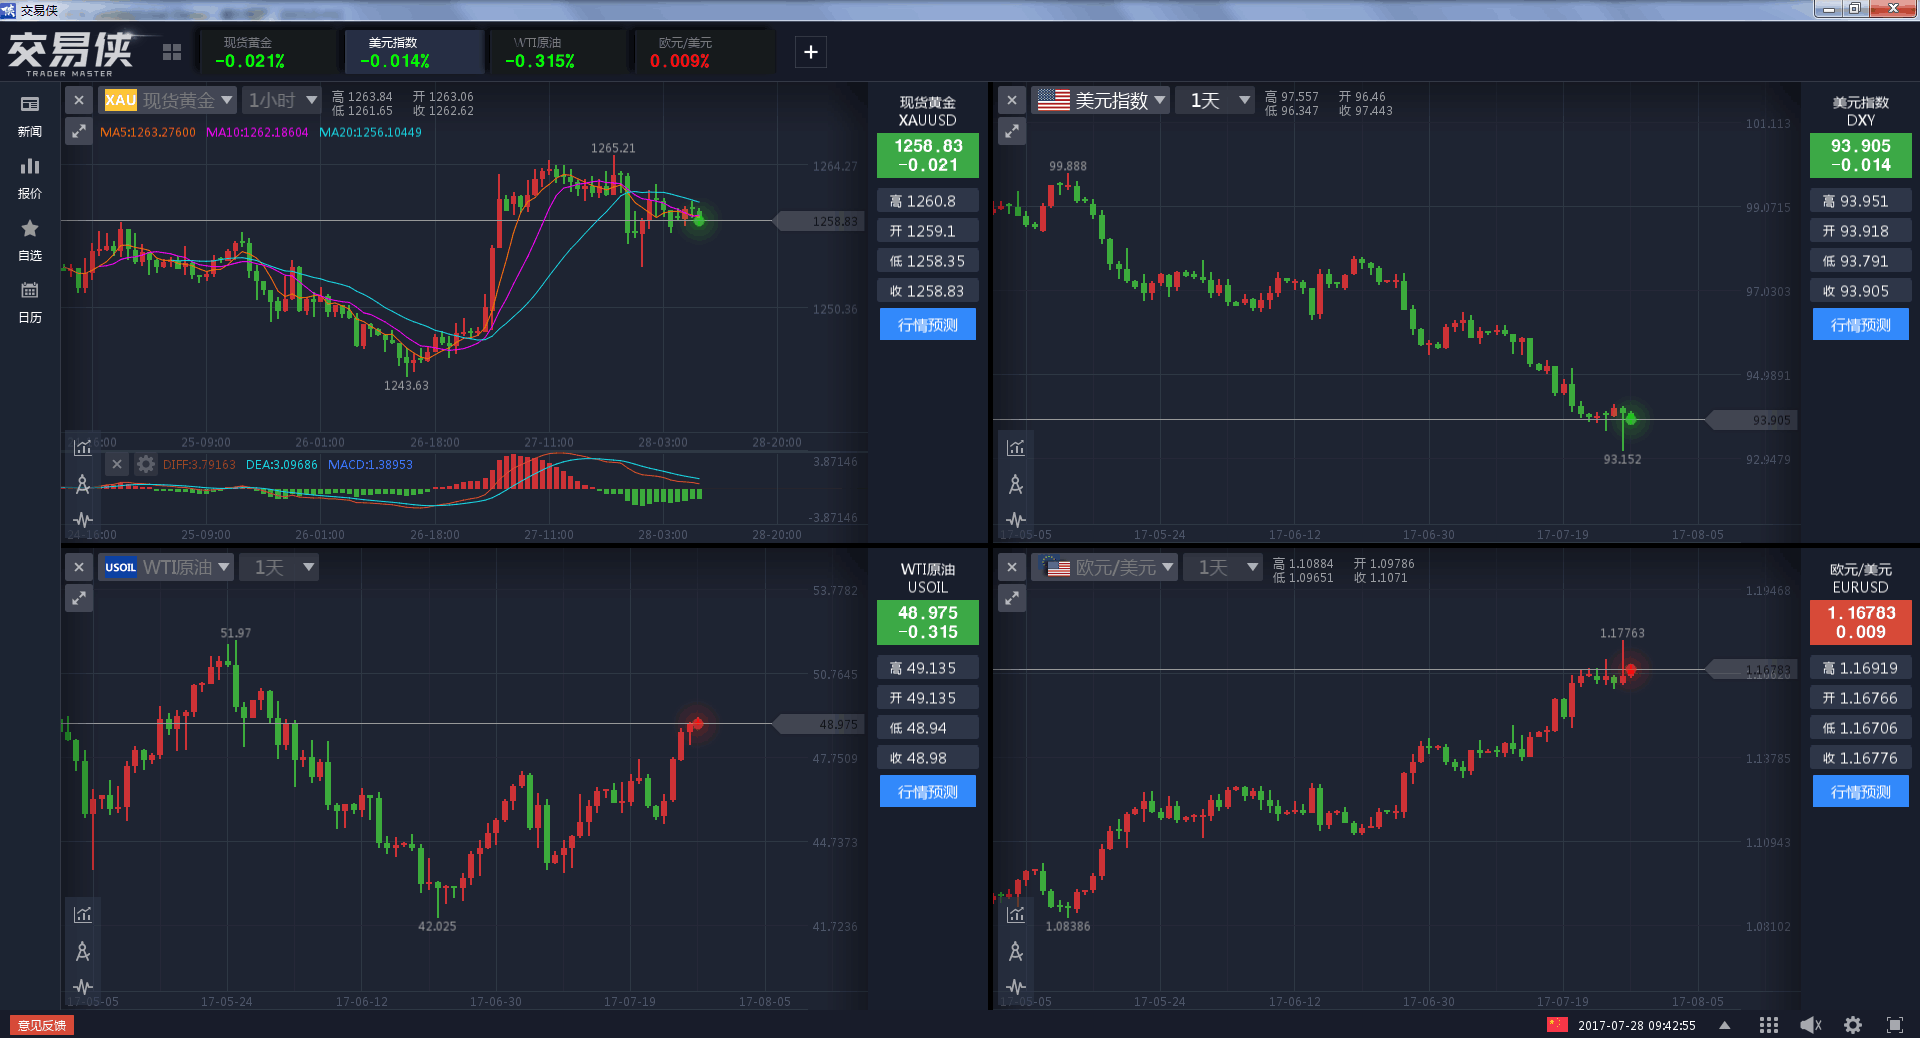Toggle oscillator icon on dollar index chart

(1016, 520)
